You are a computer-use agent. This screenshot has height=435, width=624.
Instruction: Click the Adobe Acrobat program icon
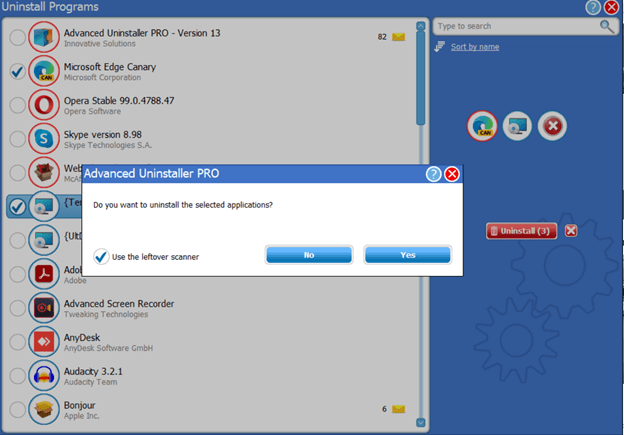(44, 274)
